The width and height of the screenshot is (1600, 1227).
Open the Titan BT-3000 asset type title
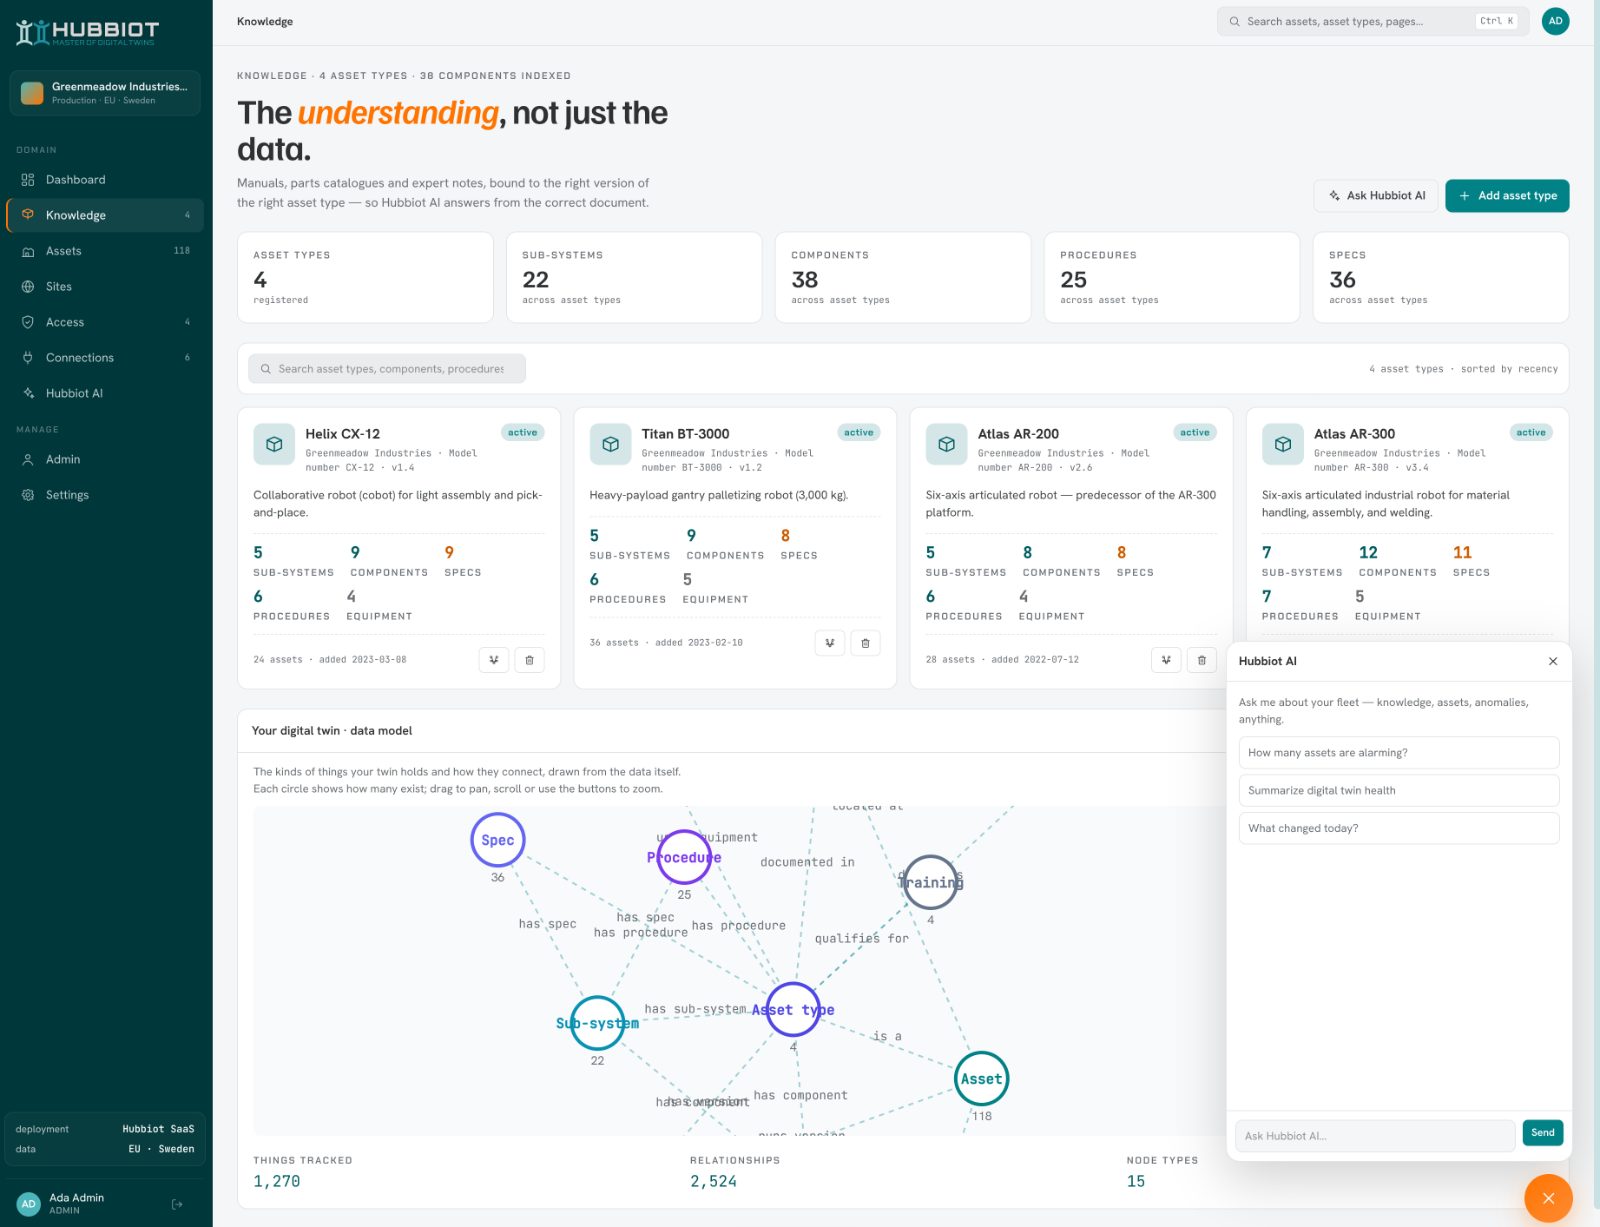click(x=685, y=434)
